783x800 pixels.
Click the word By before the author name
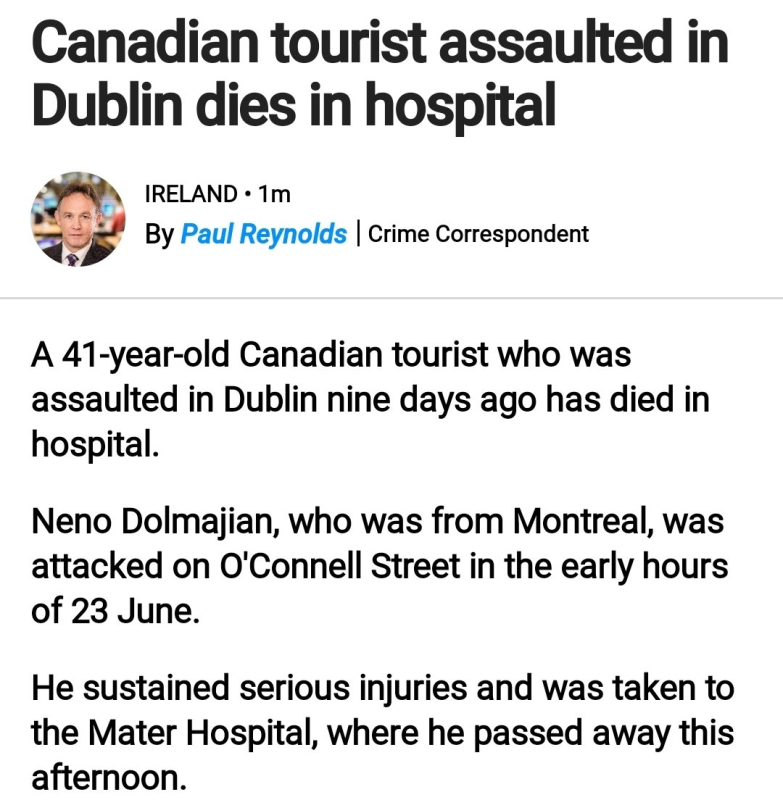159,234
